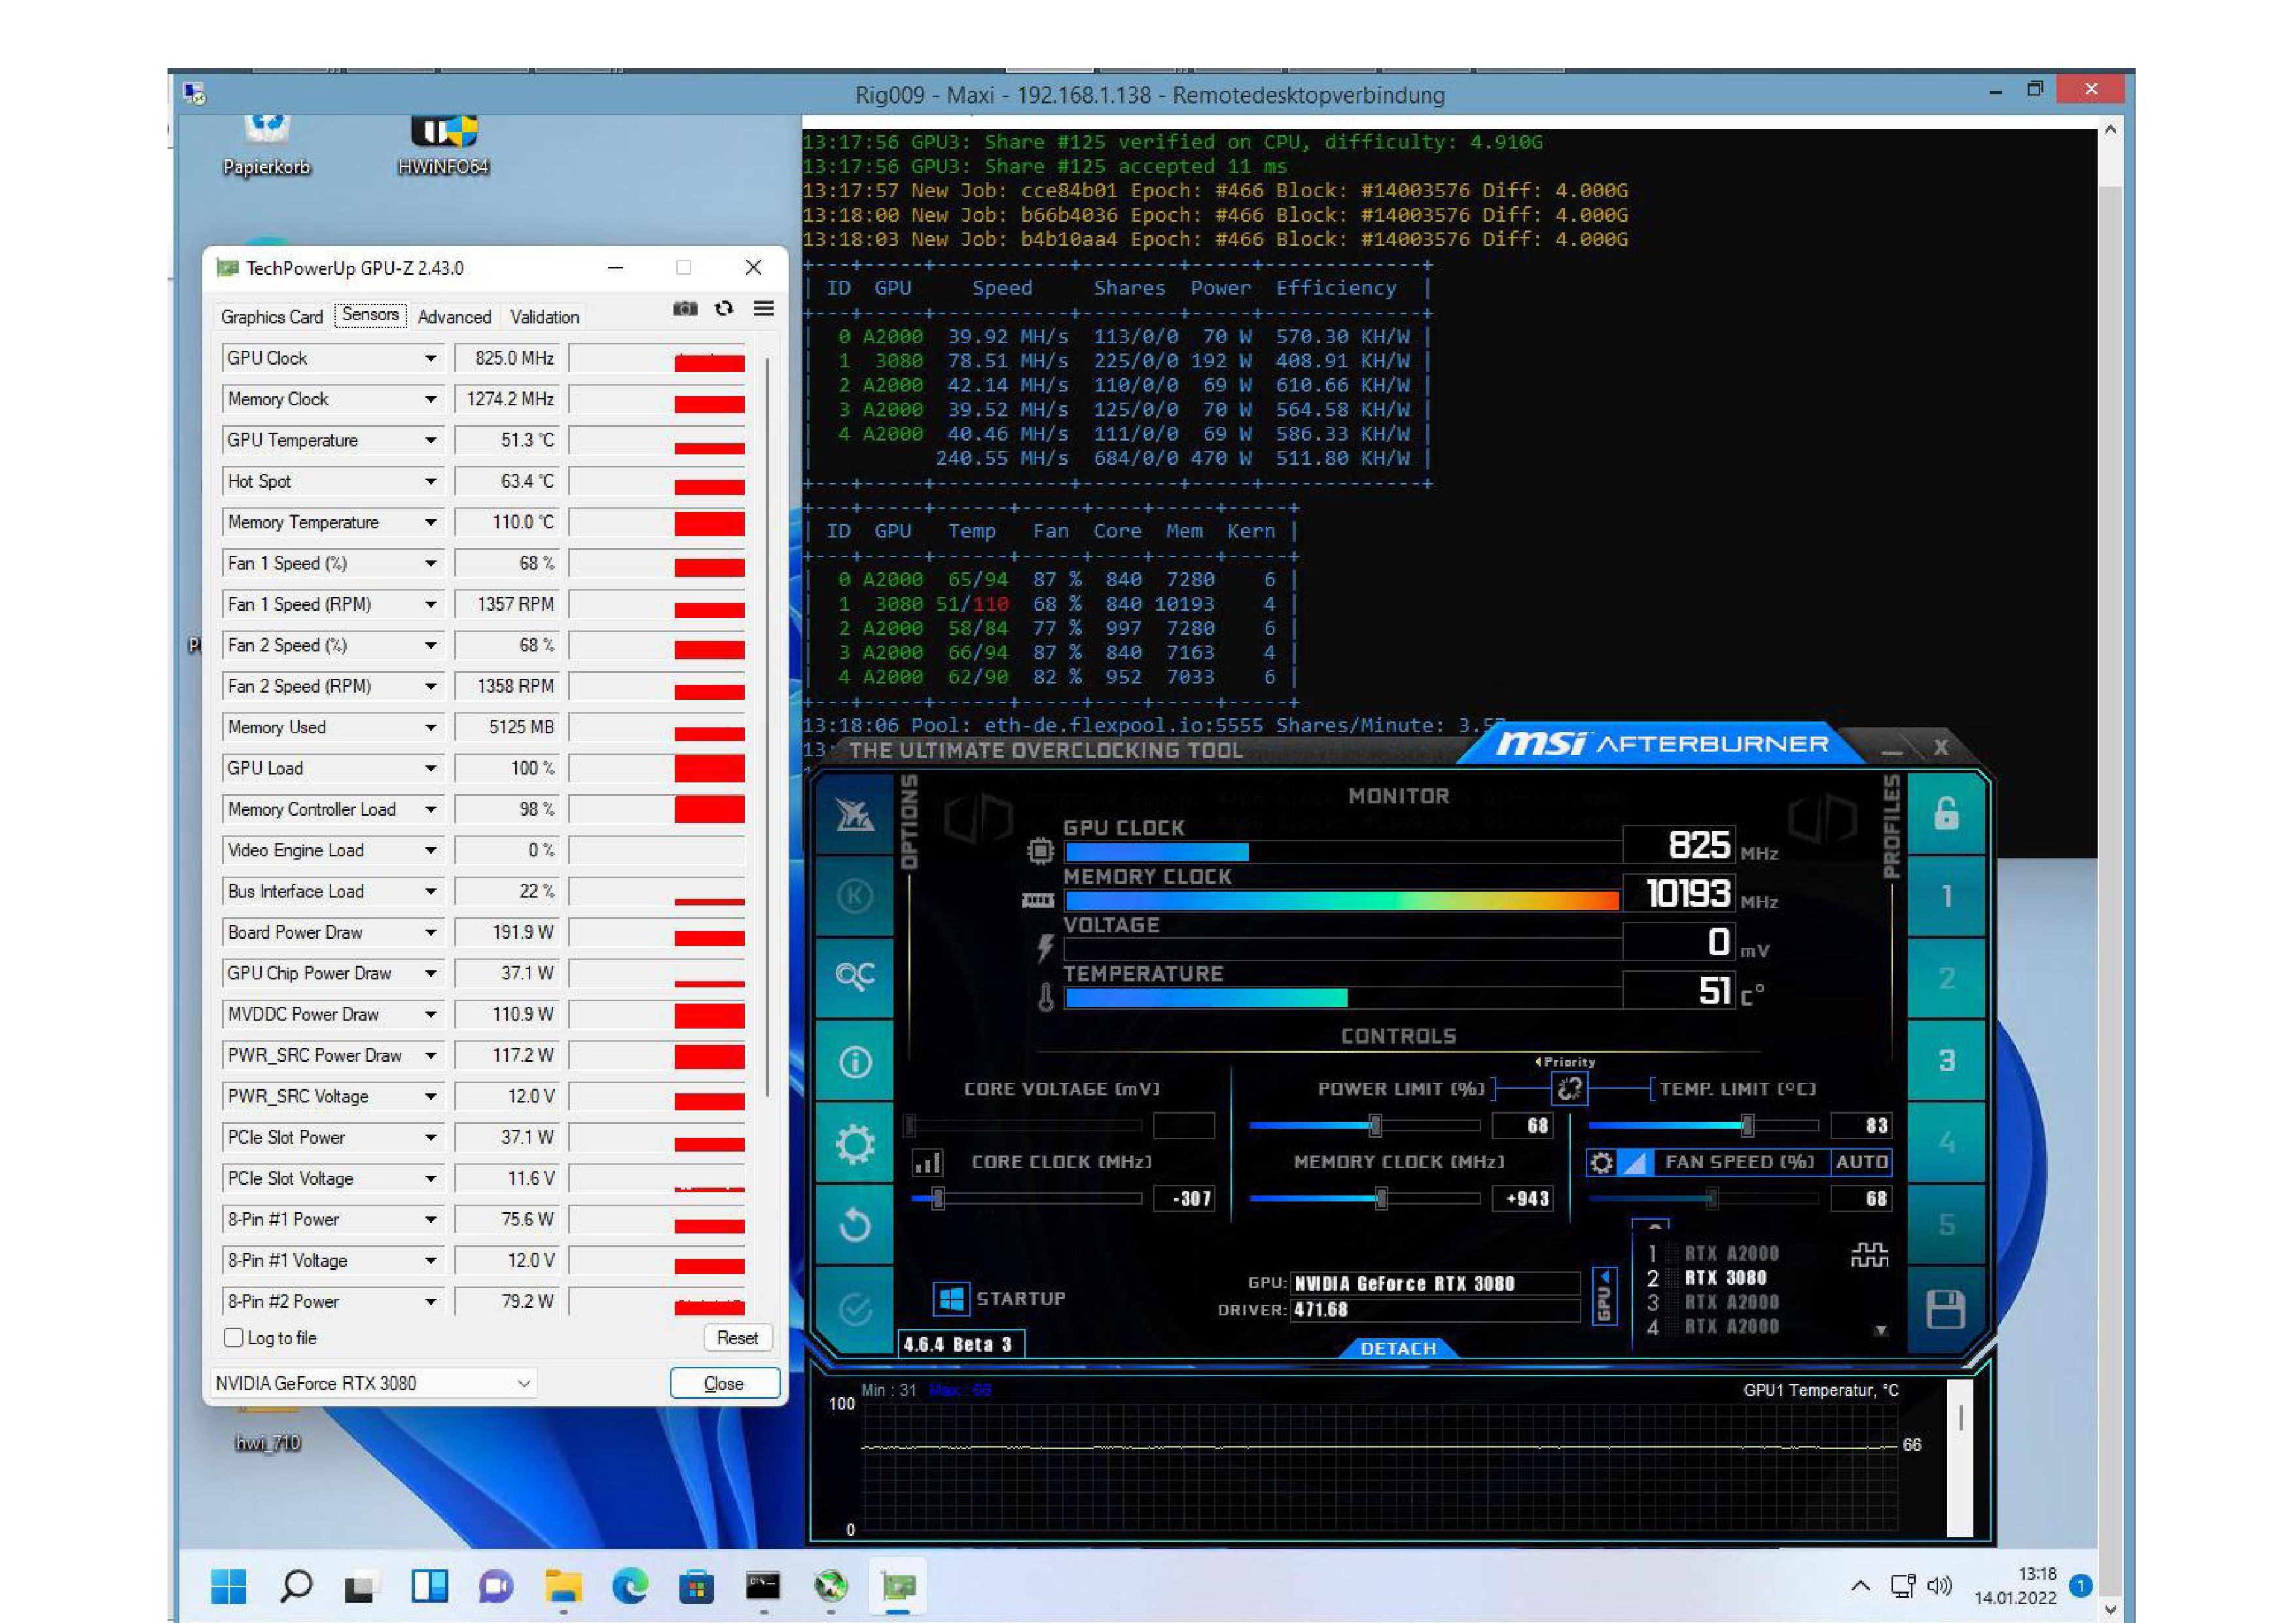2296x1623 pixels.
Task: Click the GPU-Z Reset button
Action: point(737,1338)
